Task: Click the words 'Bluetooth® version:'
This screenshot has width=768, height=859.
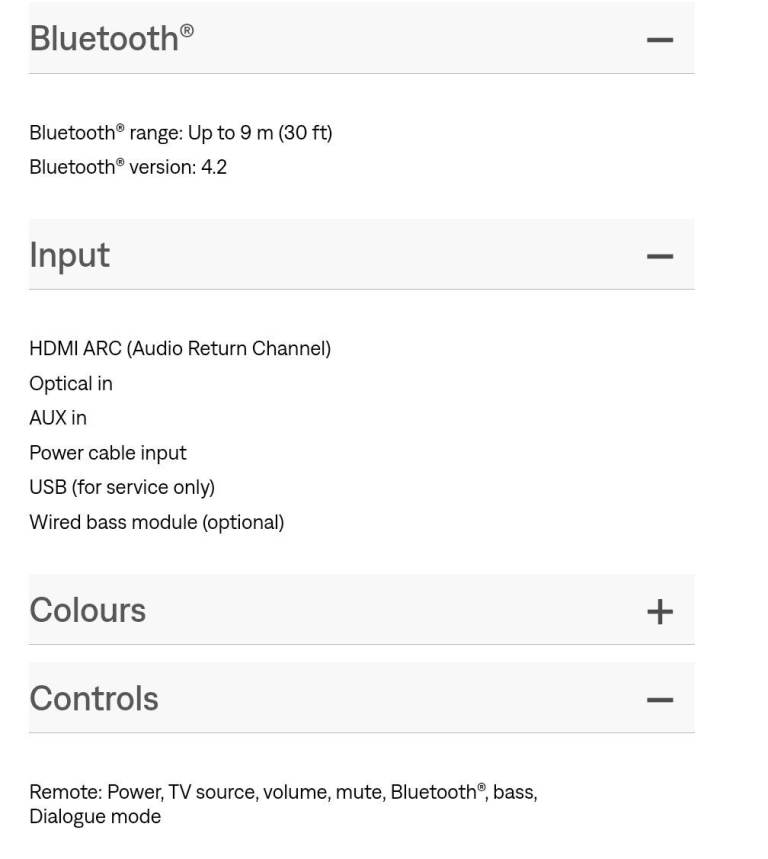Action: (x=112, y=167)
